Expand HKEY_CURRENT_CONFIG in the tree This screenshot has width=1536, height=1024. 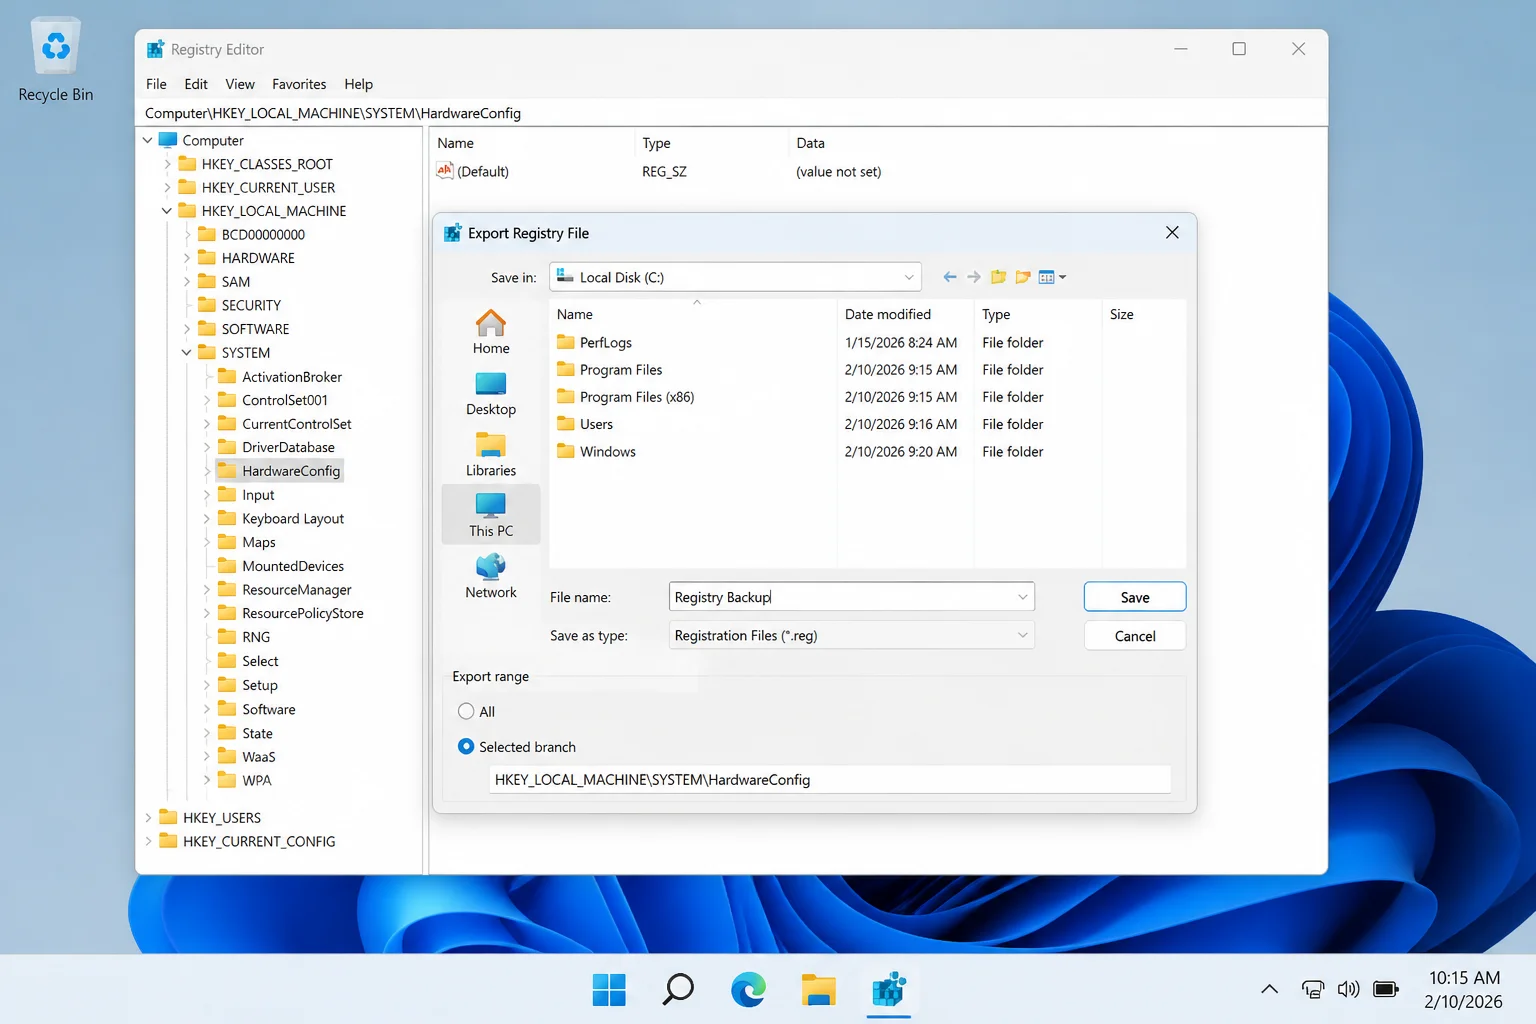click(148, 842)
